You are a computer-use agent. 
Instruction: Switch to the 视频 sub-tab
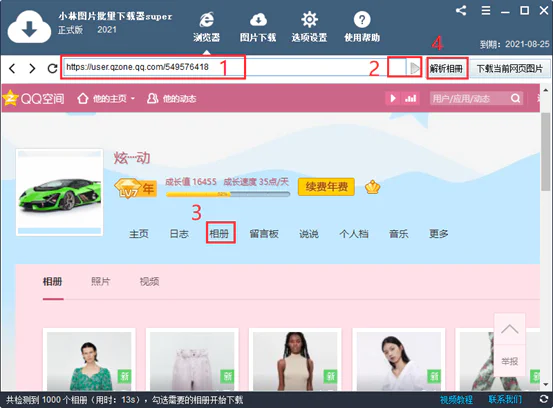click(150, 282)
